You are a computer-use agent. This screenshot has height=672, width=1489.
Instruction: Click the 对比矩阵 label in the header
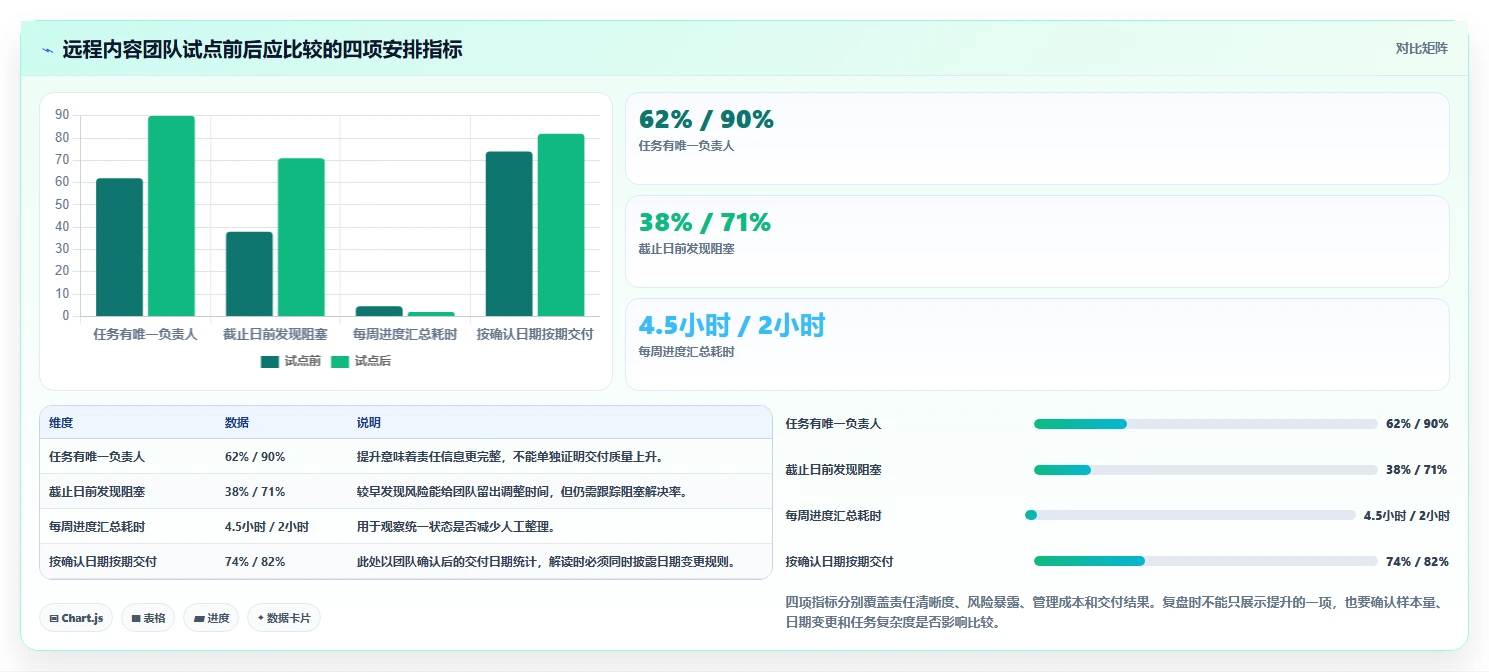[x=1421, y=48]
